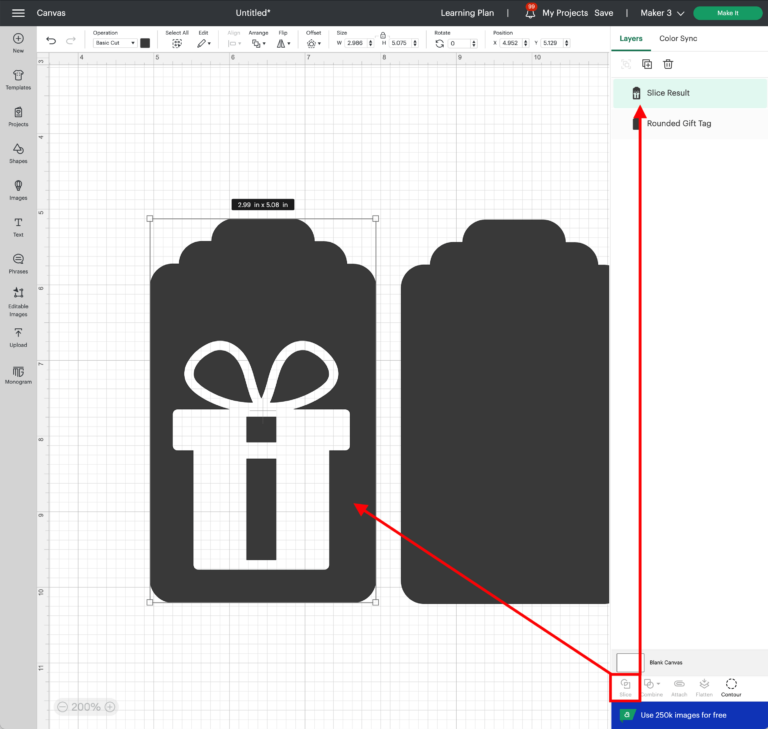Click the green Make It button
This screenshot has height=729, width=768.
[727, 13]
